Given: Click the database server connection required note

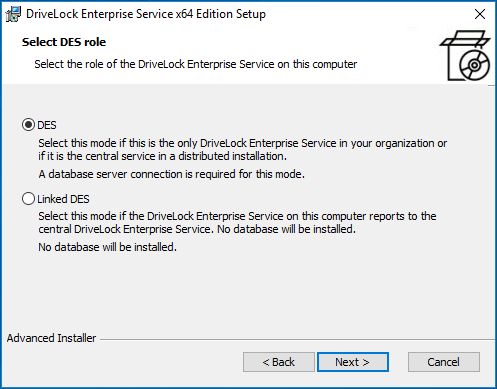Looking at the screenshot, I should [171, 174].
